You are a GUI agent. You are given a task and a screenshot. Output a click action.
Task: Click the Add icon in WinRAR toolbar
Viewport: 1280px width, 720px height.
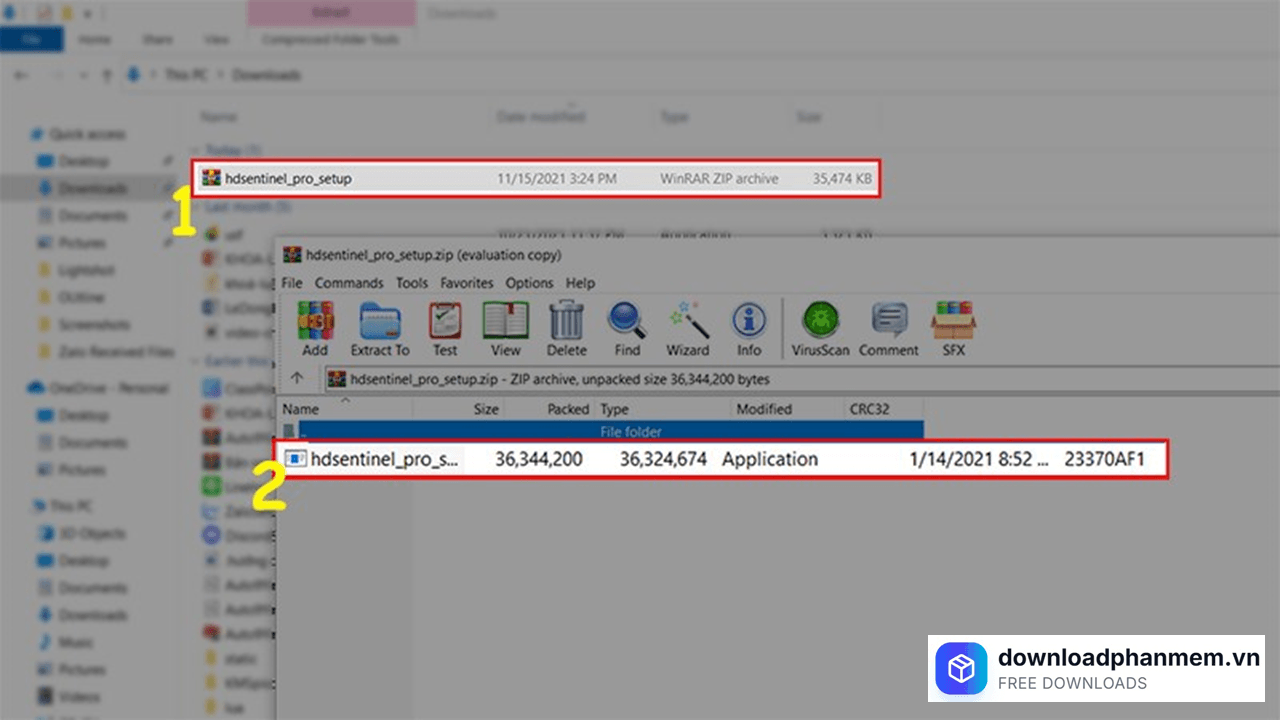315,322
